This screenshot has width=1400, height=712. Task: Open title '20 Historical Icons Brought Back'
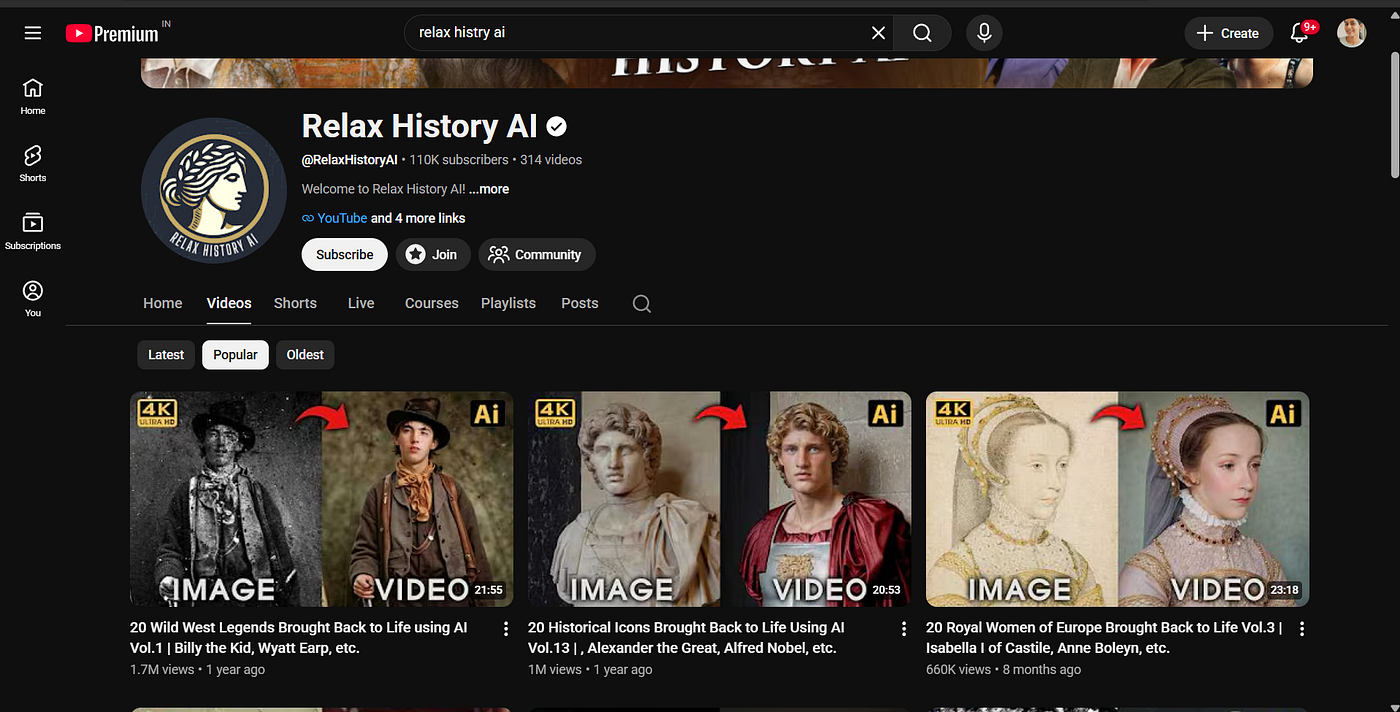[x=686, y=638]
